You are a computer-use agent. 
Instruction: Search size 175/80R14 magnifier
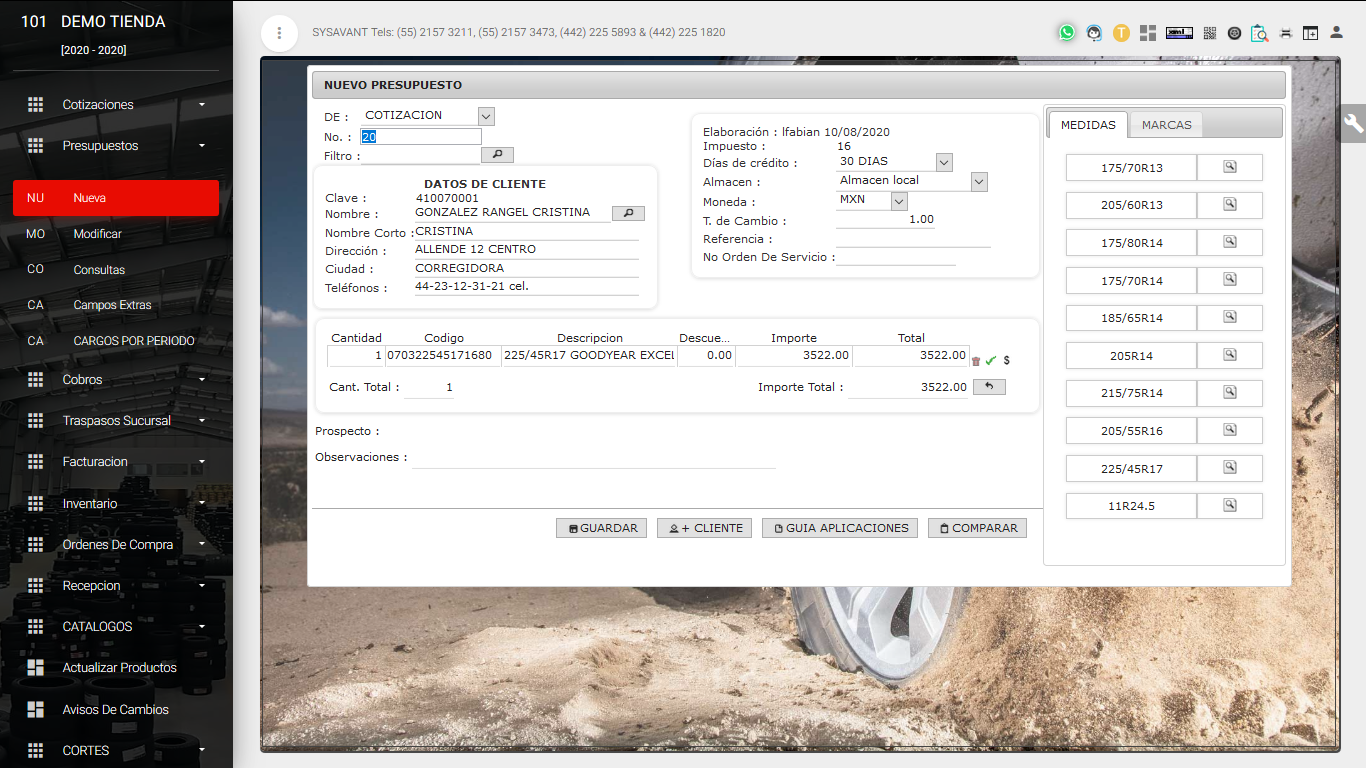tap(1230, 243)
